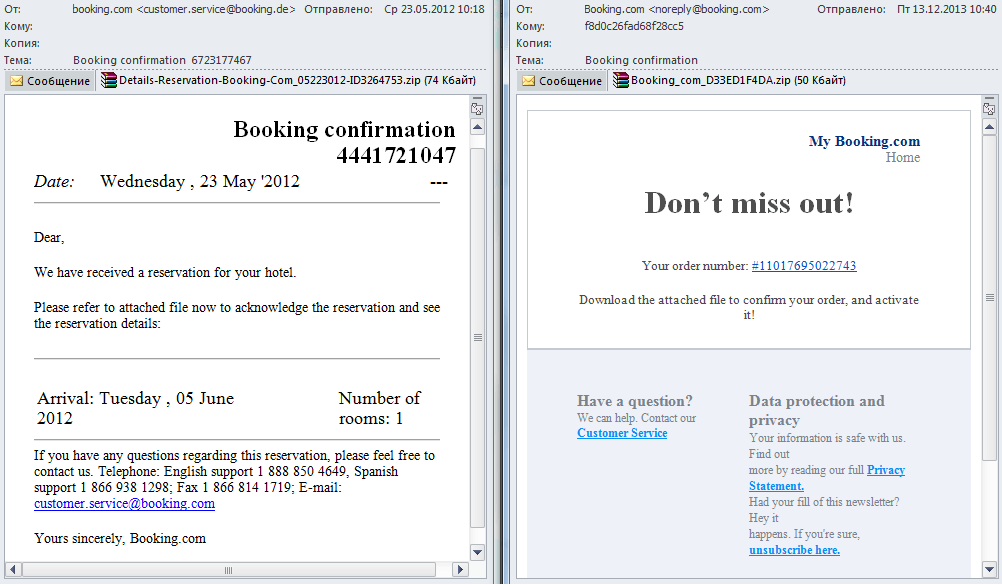The width and height of the screenshot is (1002, 586).
Task: Follow the Customer Service link
Action: tap(622, 433)
